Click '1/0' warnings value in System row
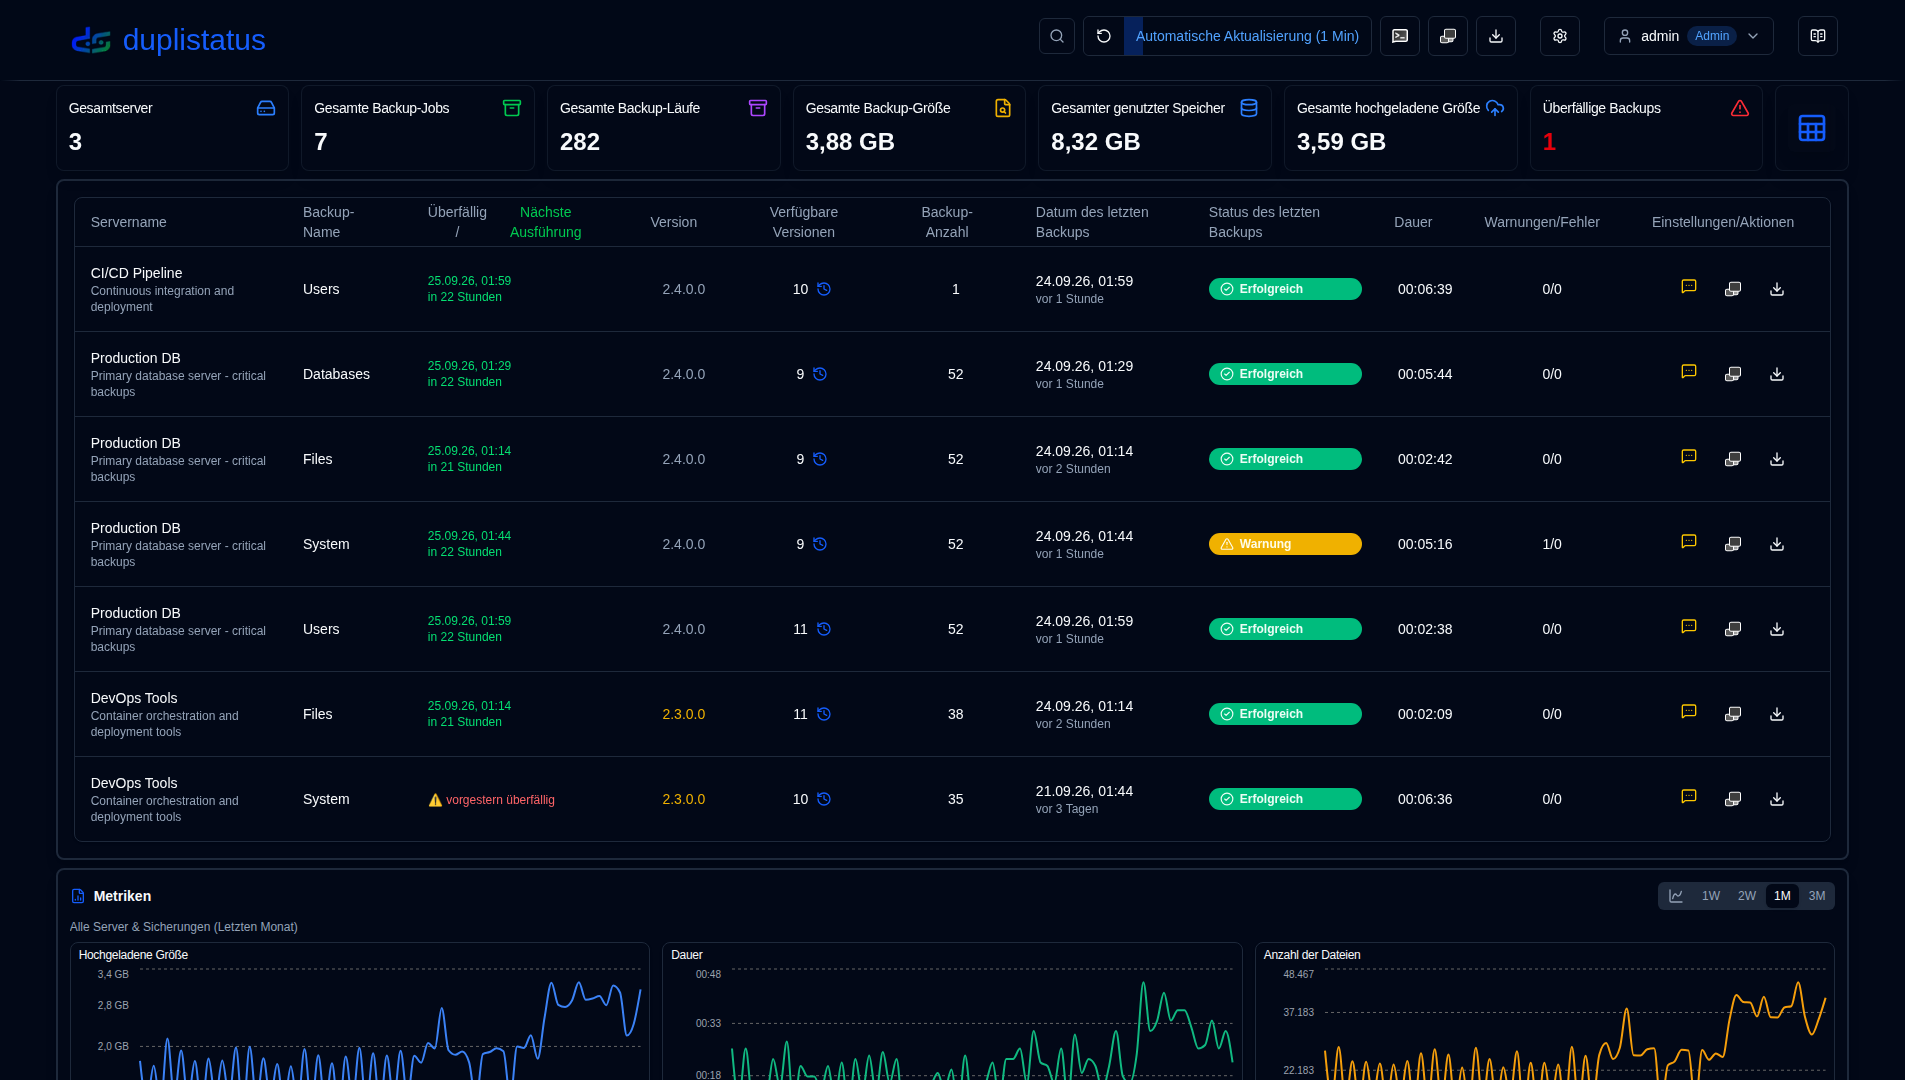The image size is (1905, 1080). click(1552, 544)
